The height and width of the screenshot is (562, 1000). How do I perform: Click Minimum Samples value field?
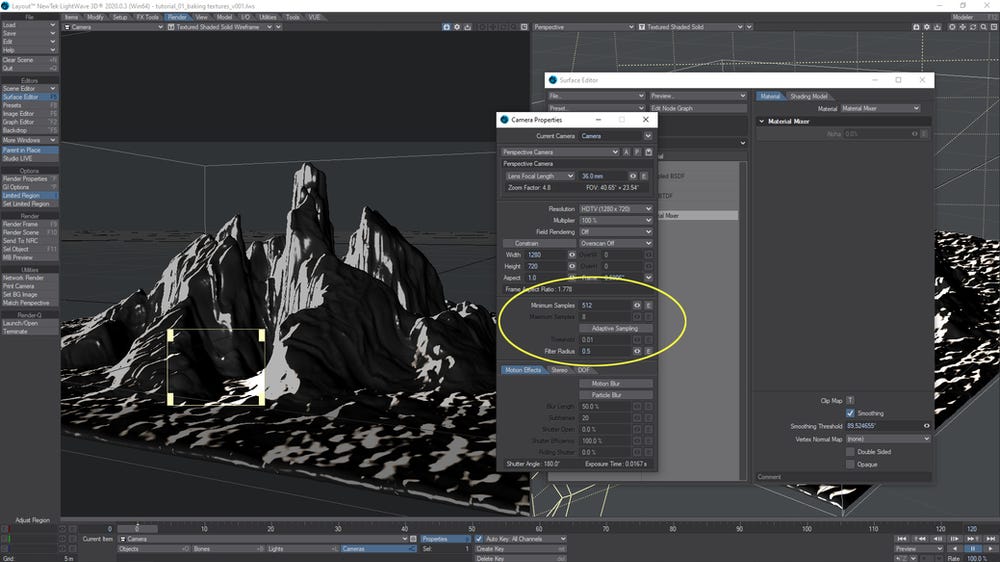[x=605, y=306]
